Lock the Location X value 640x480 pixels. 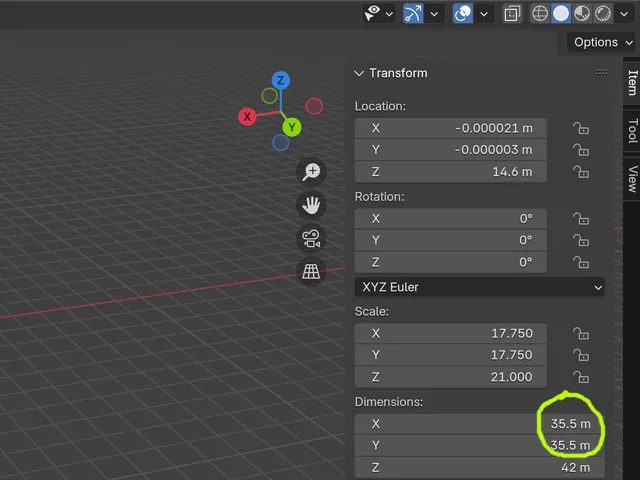click(x=581, y=129)
